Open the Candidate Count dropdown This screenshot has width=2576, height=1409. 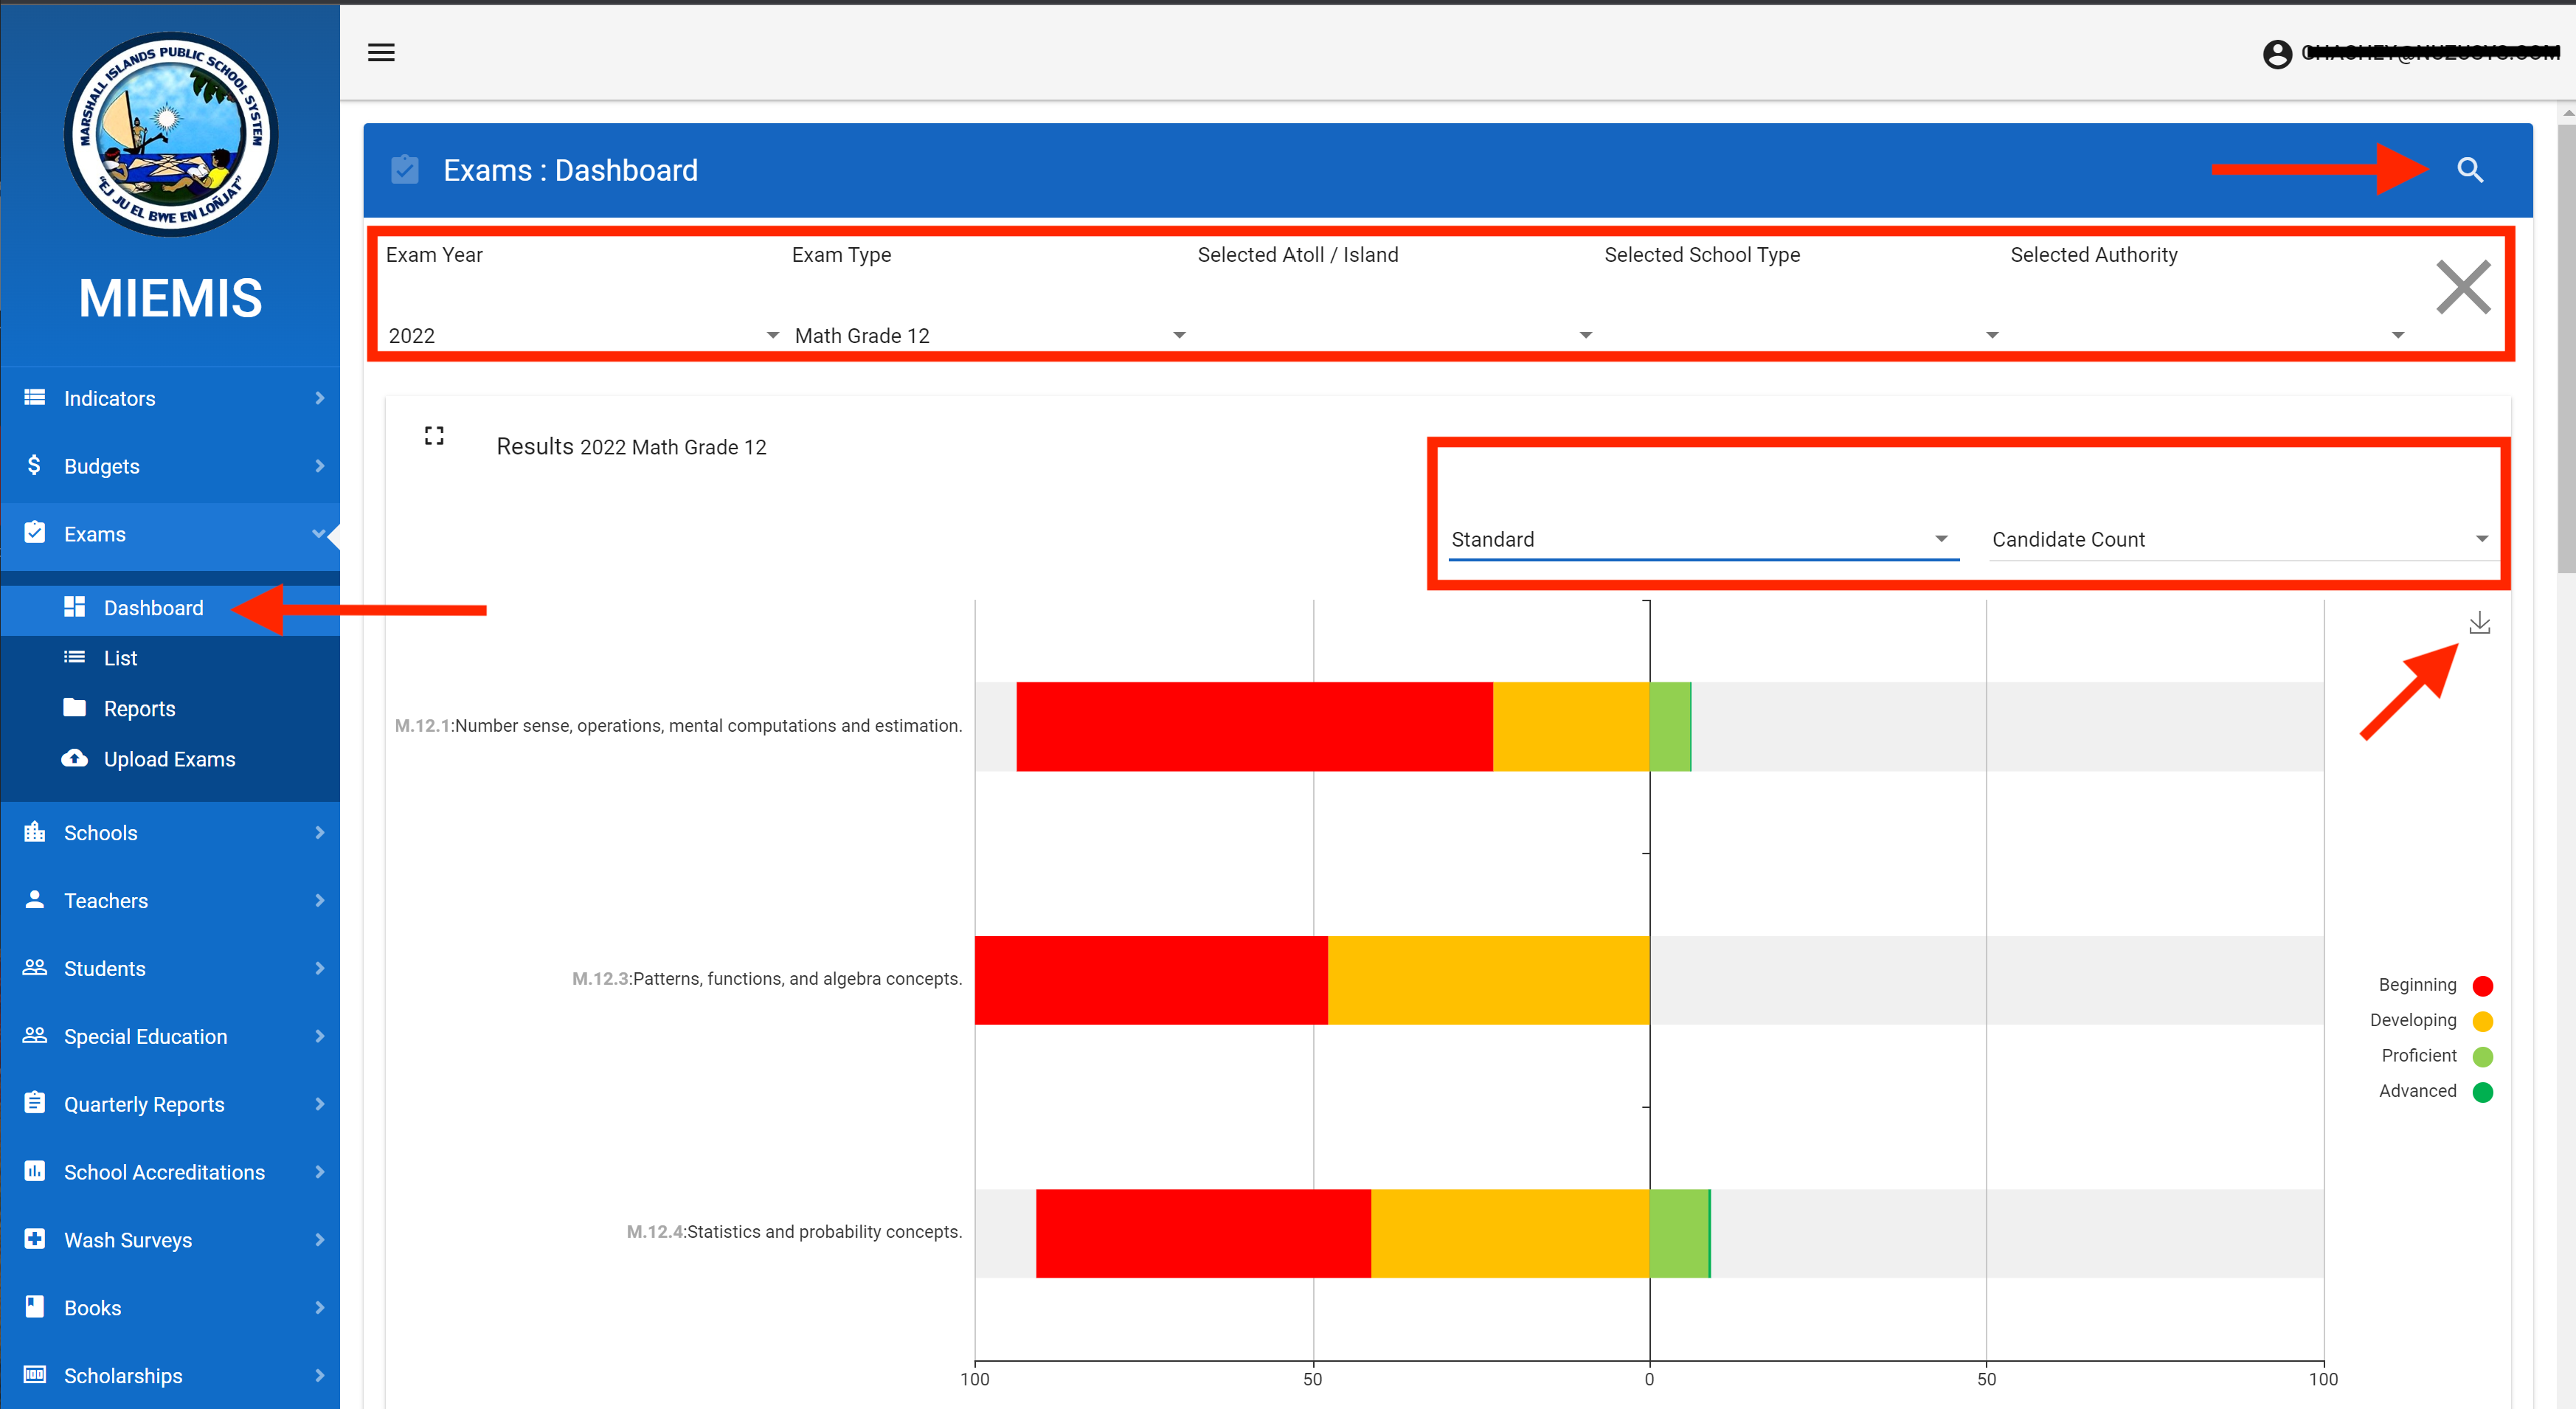2239,540
